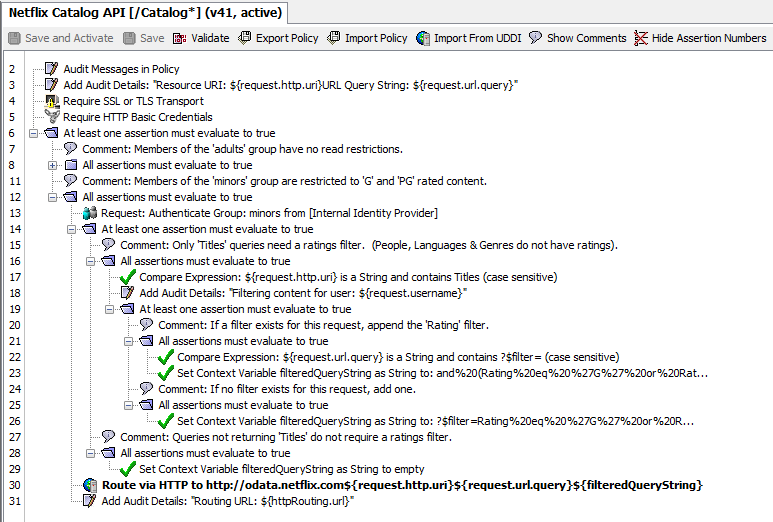Expand the folder on line 8

(x=52, y=165)
